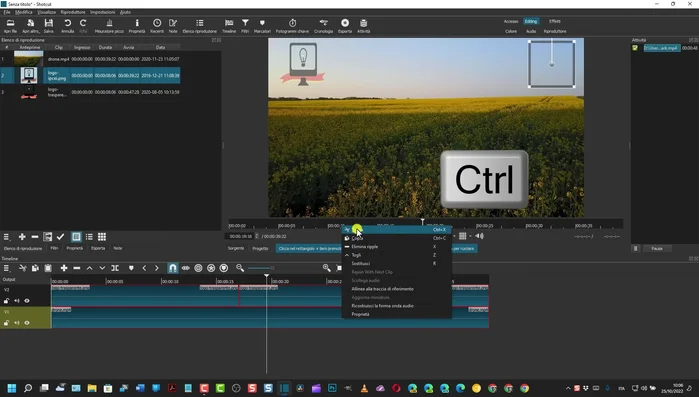Open the Attività toolbar icon

(x=363, y=26)
